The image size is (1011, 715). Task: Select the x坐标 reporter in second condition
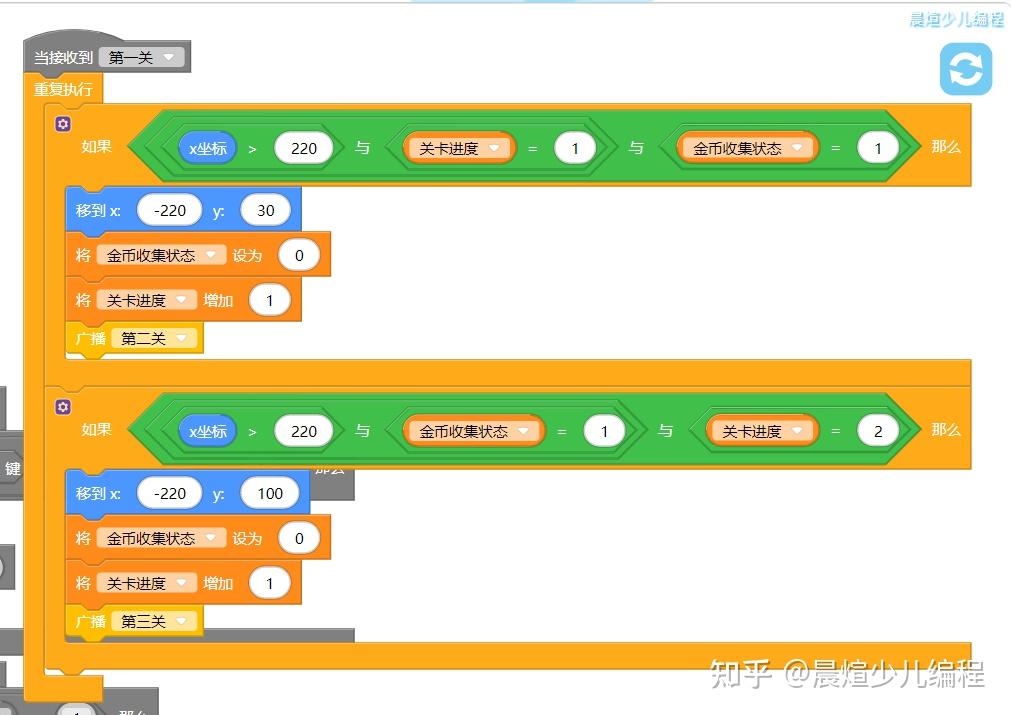coord(208,431)
